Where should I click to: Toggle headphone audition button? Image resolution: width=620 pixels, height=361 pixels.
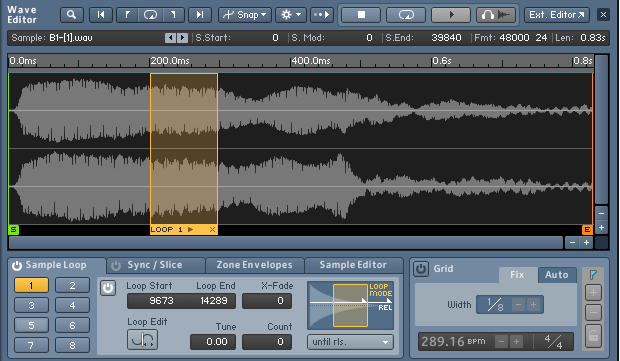pyautogui.click(x=496, y=15)
